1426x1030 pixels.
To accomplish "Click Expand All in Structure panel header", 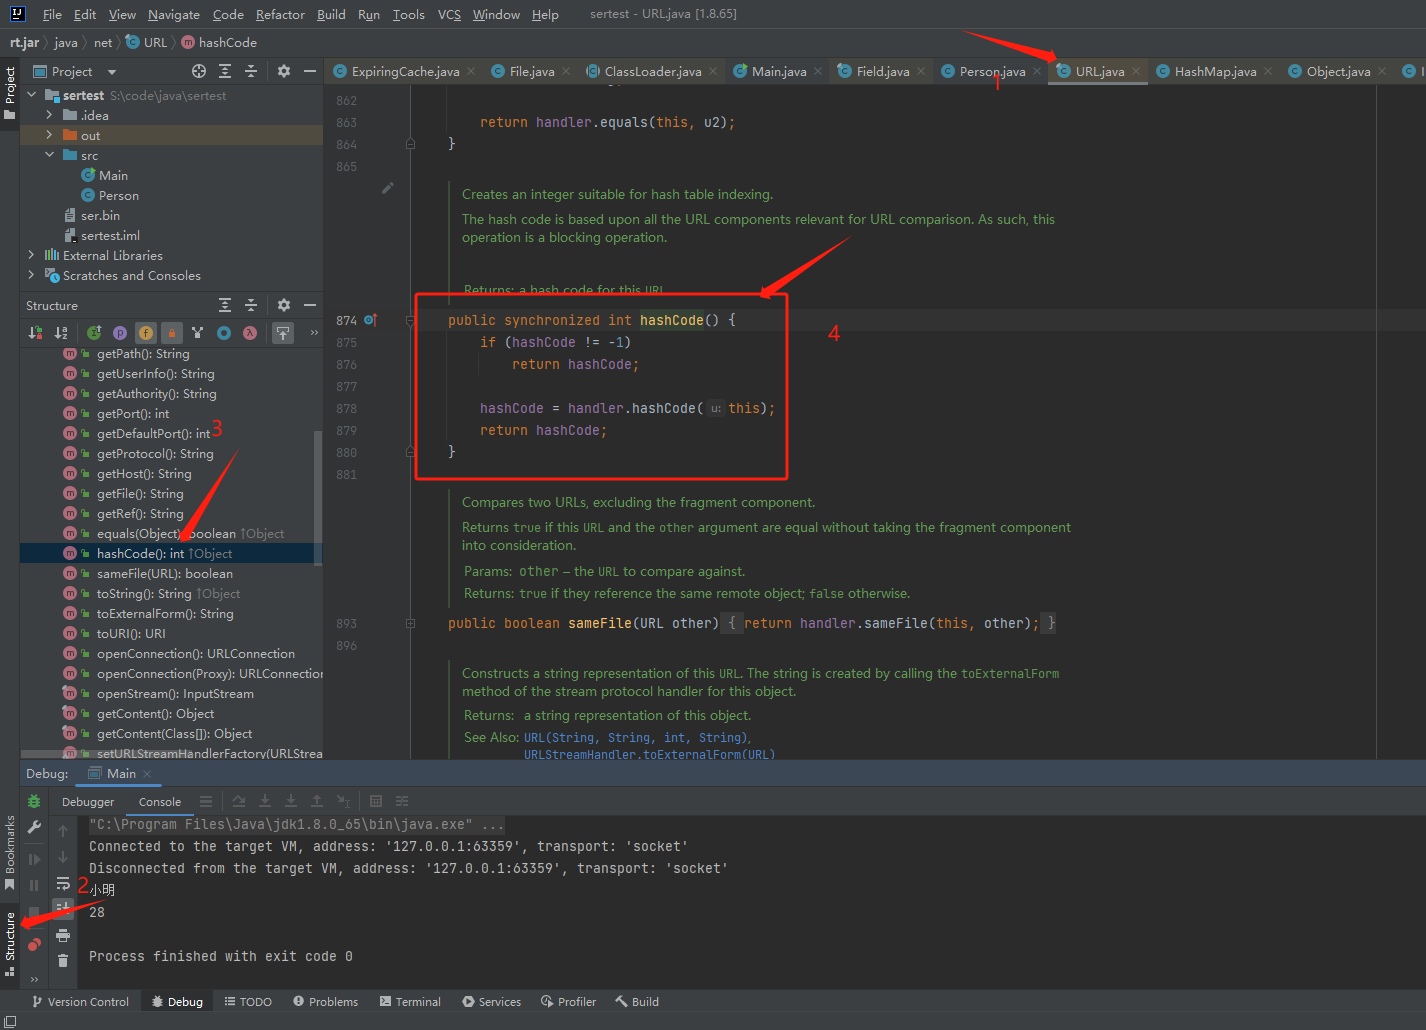I will coord(225,305).
